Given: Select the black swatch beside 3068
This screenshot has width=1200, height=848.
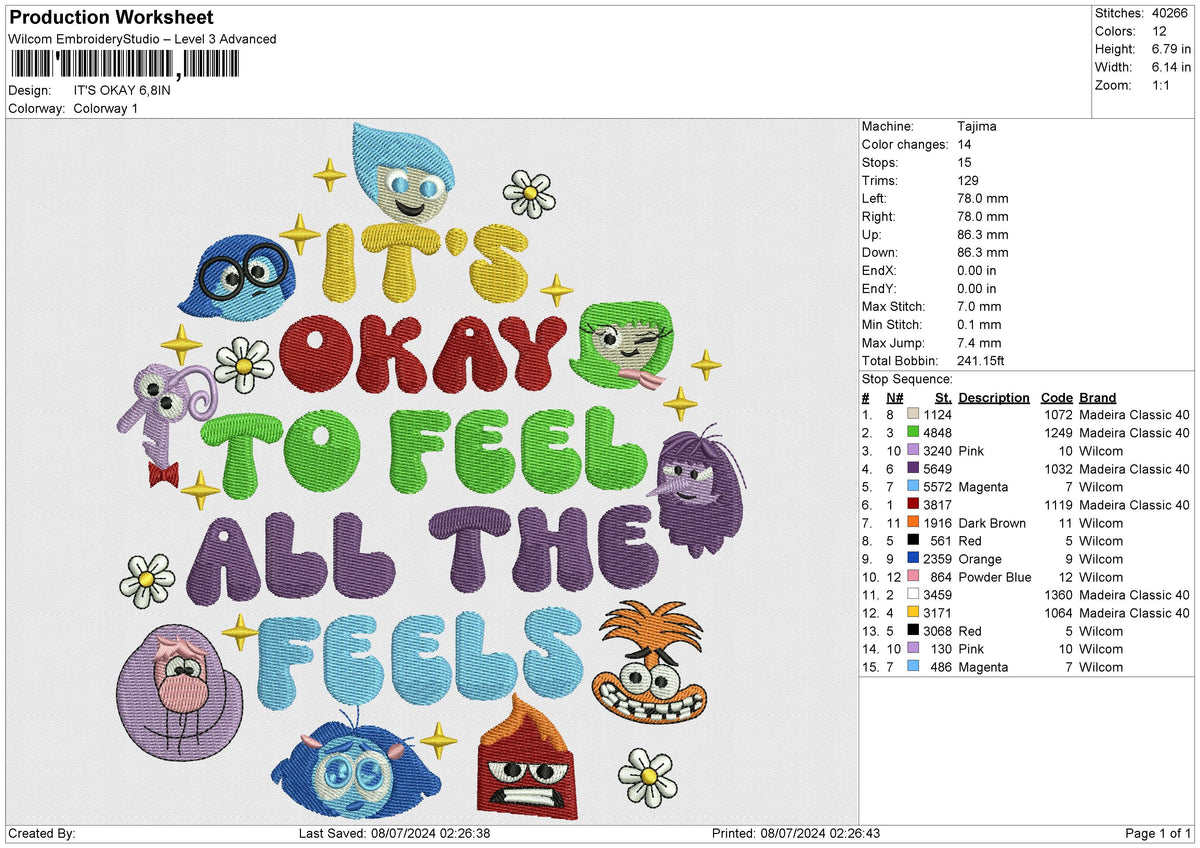Looking at the screenshot, I should pyautogui.click(x=913, y=631).
